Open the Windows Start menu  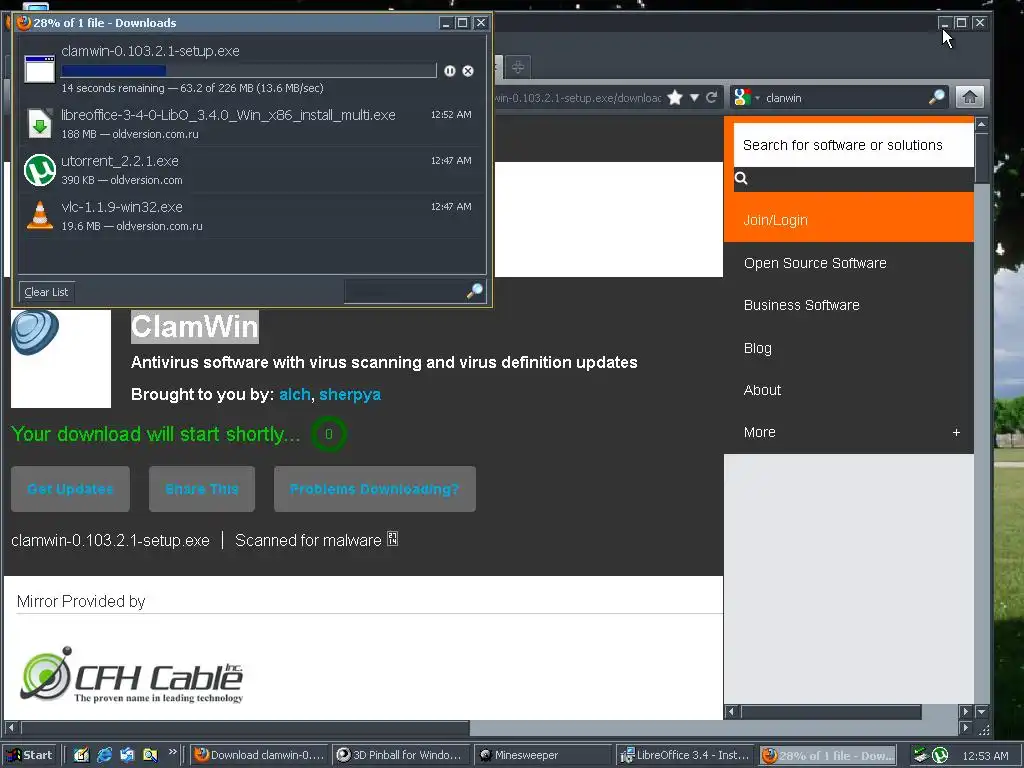coord(30,755)
